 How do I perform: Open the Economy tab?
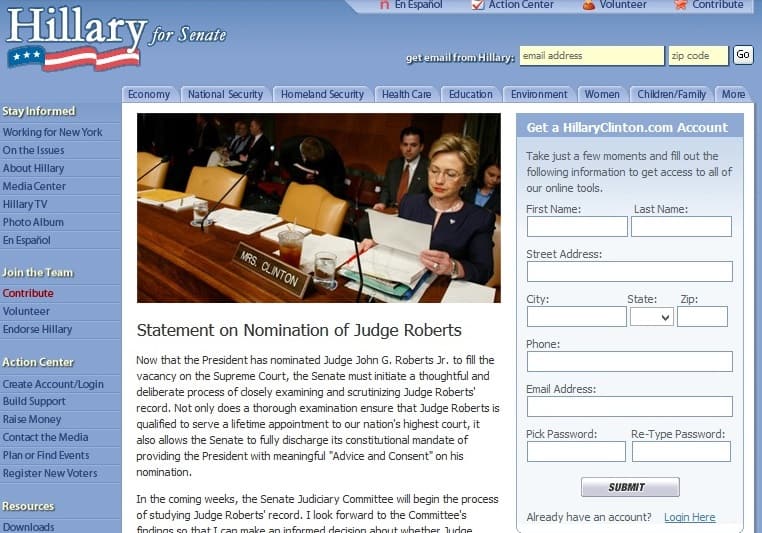(x=149, y=94)
